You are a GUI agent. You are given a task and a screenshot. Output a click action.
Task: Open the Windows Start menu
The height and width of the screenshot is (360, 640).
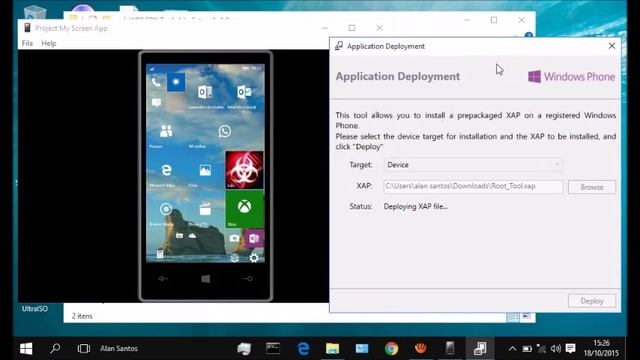pos(26,348)
